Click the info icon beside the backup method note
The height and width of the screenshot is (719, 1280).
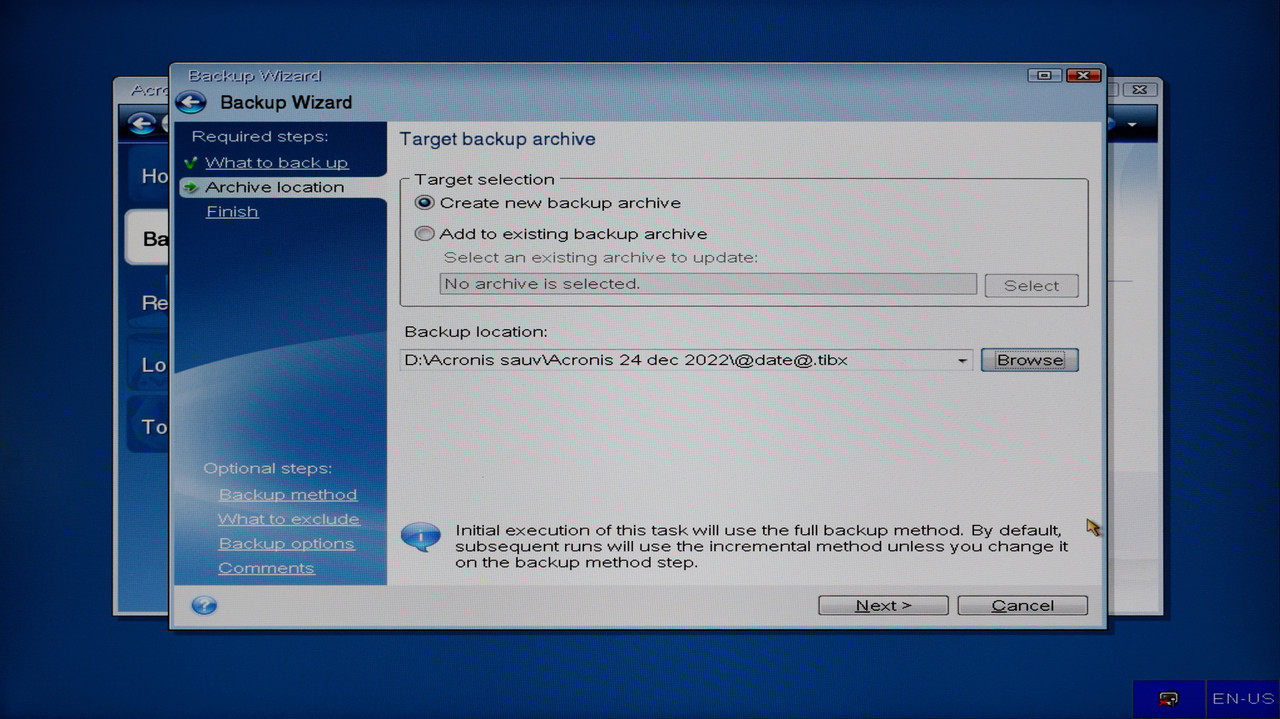point(420,537)
